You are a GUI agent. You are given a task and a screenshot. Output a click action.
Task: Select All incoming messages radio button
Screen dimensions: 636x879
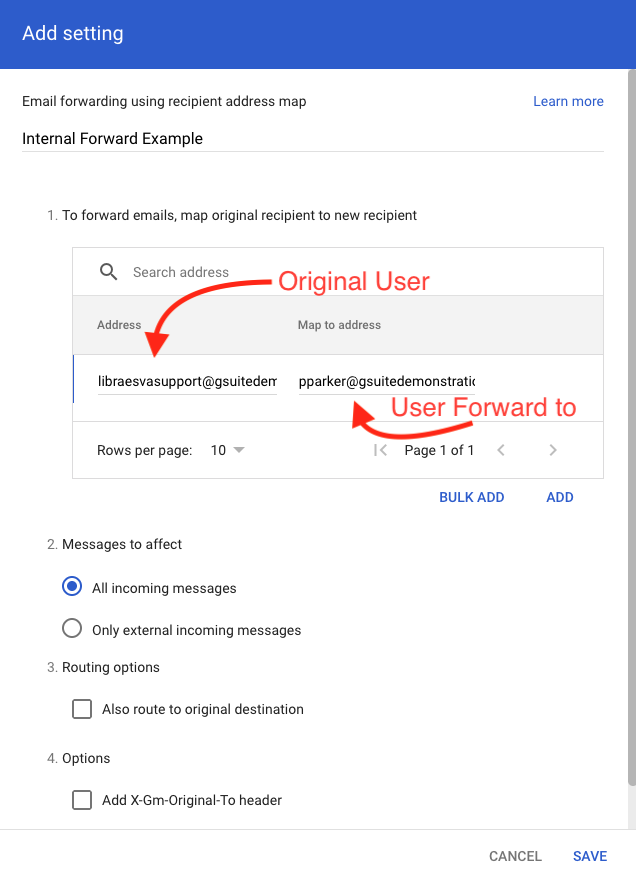(x=72, y=588)
